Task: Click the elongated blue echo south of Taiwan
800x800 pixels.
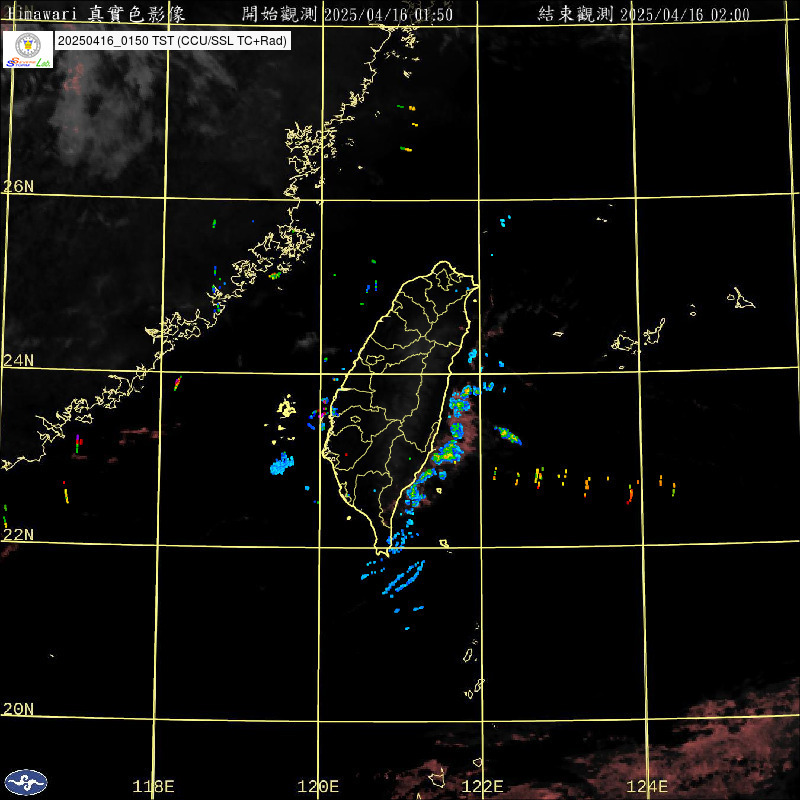Action: 406,577
